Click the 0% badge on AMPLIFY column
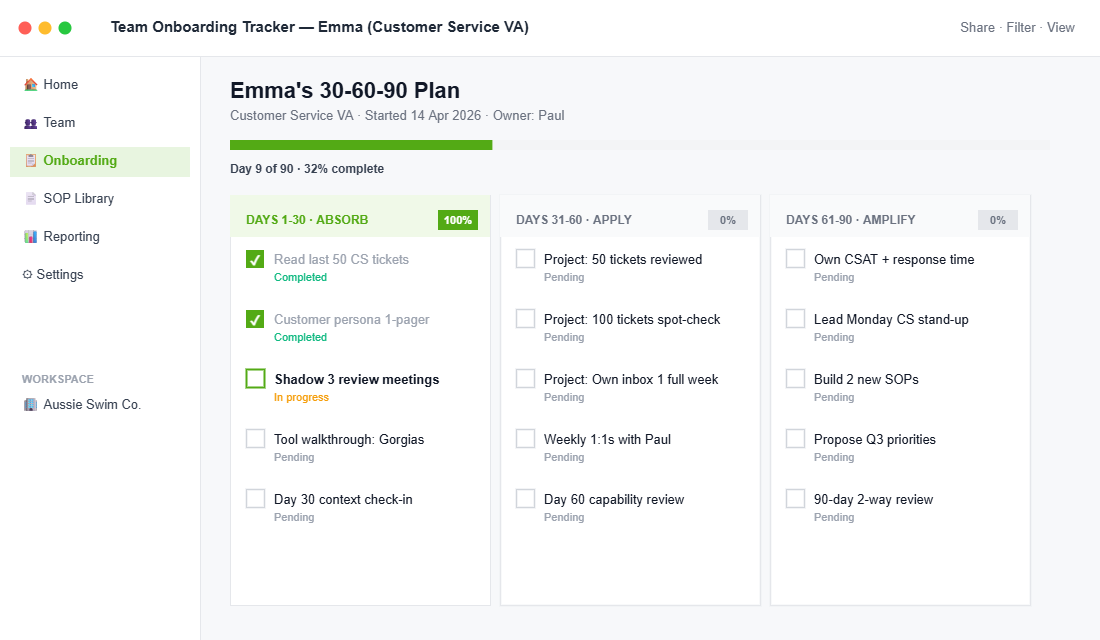This screenshot has width=1100, height=640. (x=997, y=219)
